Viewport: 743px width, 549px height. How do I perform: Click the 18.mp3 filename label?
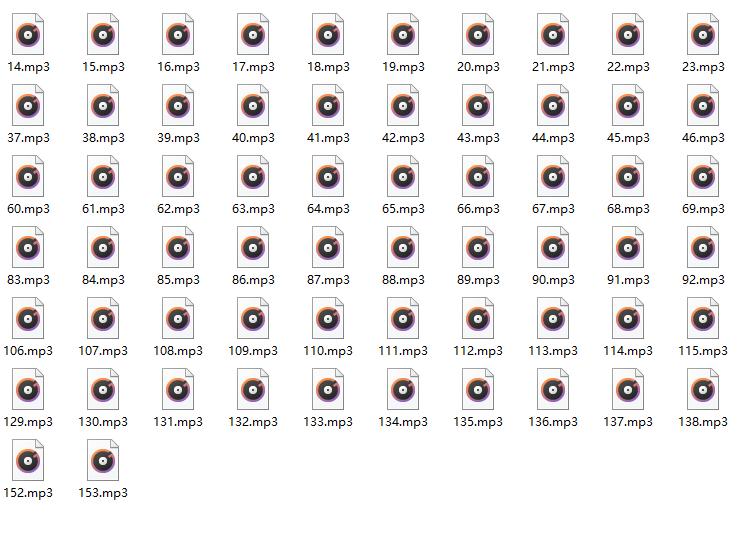coord(328,67)
